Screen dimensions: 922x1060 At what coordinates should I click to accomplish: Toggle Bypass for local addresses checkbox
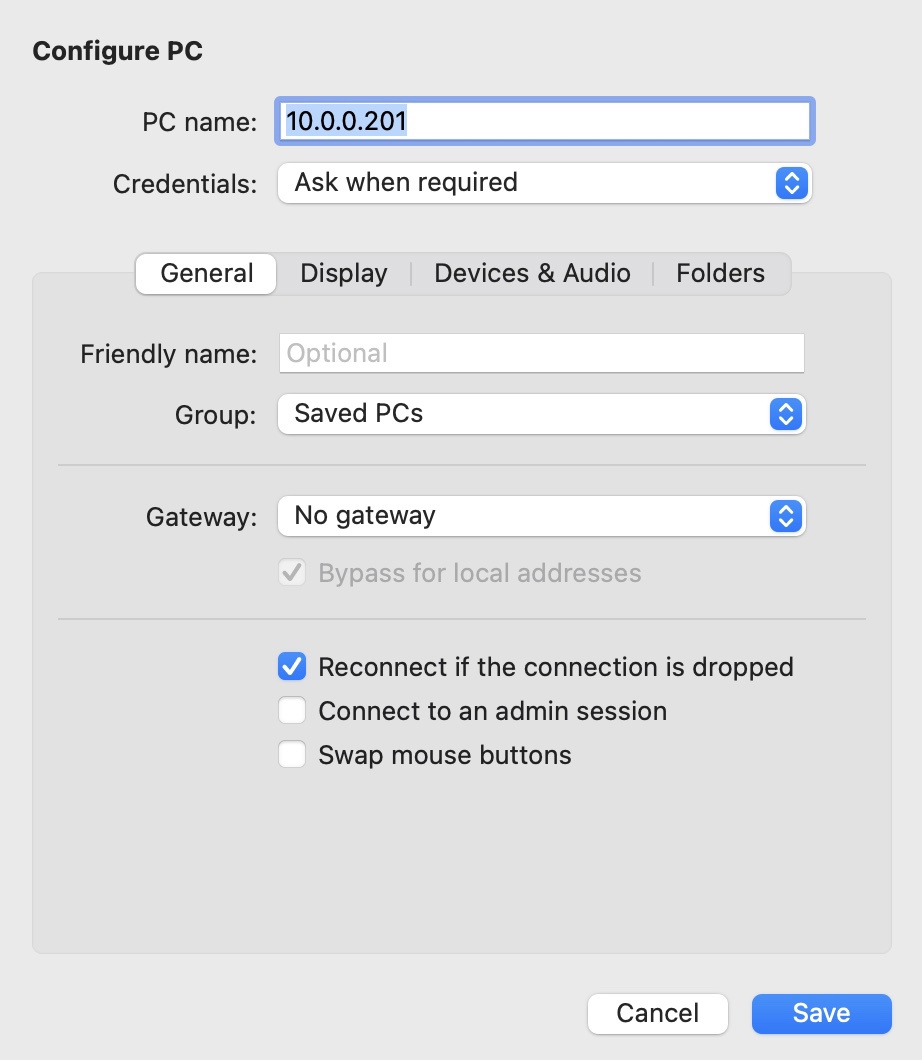292,573
